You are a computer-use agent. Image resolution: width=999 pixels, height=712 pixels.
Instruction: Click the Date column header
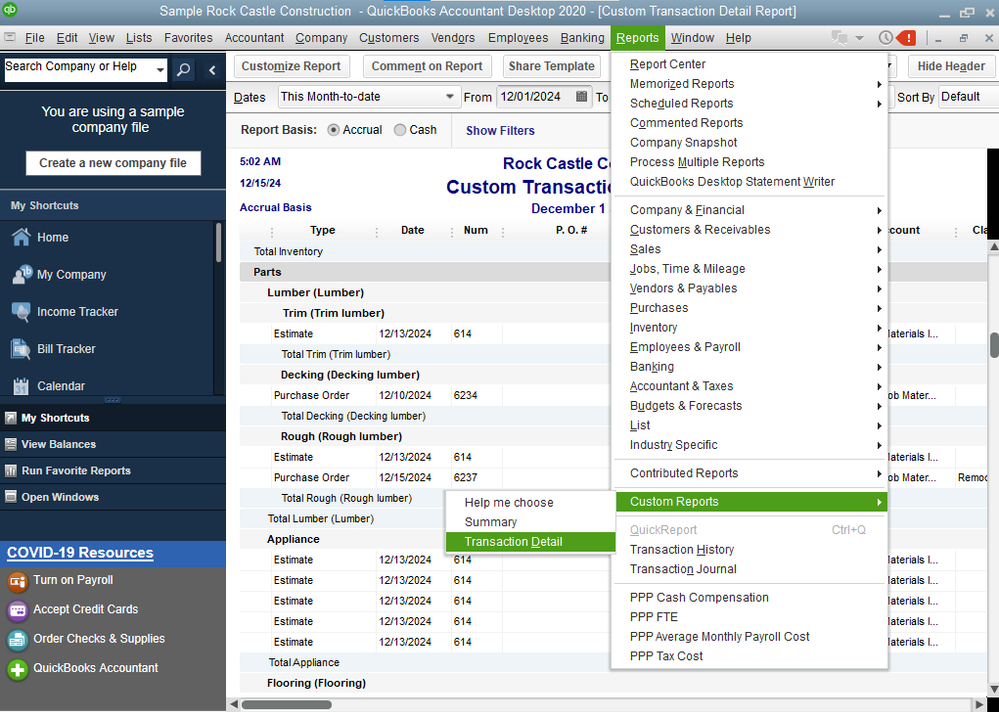click(413, 231)
